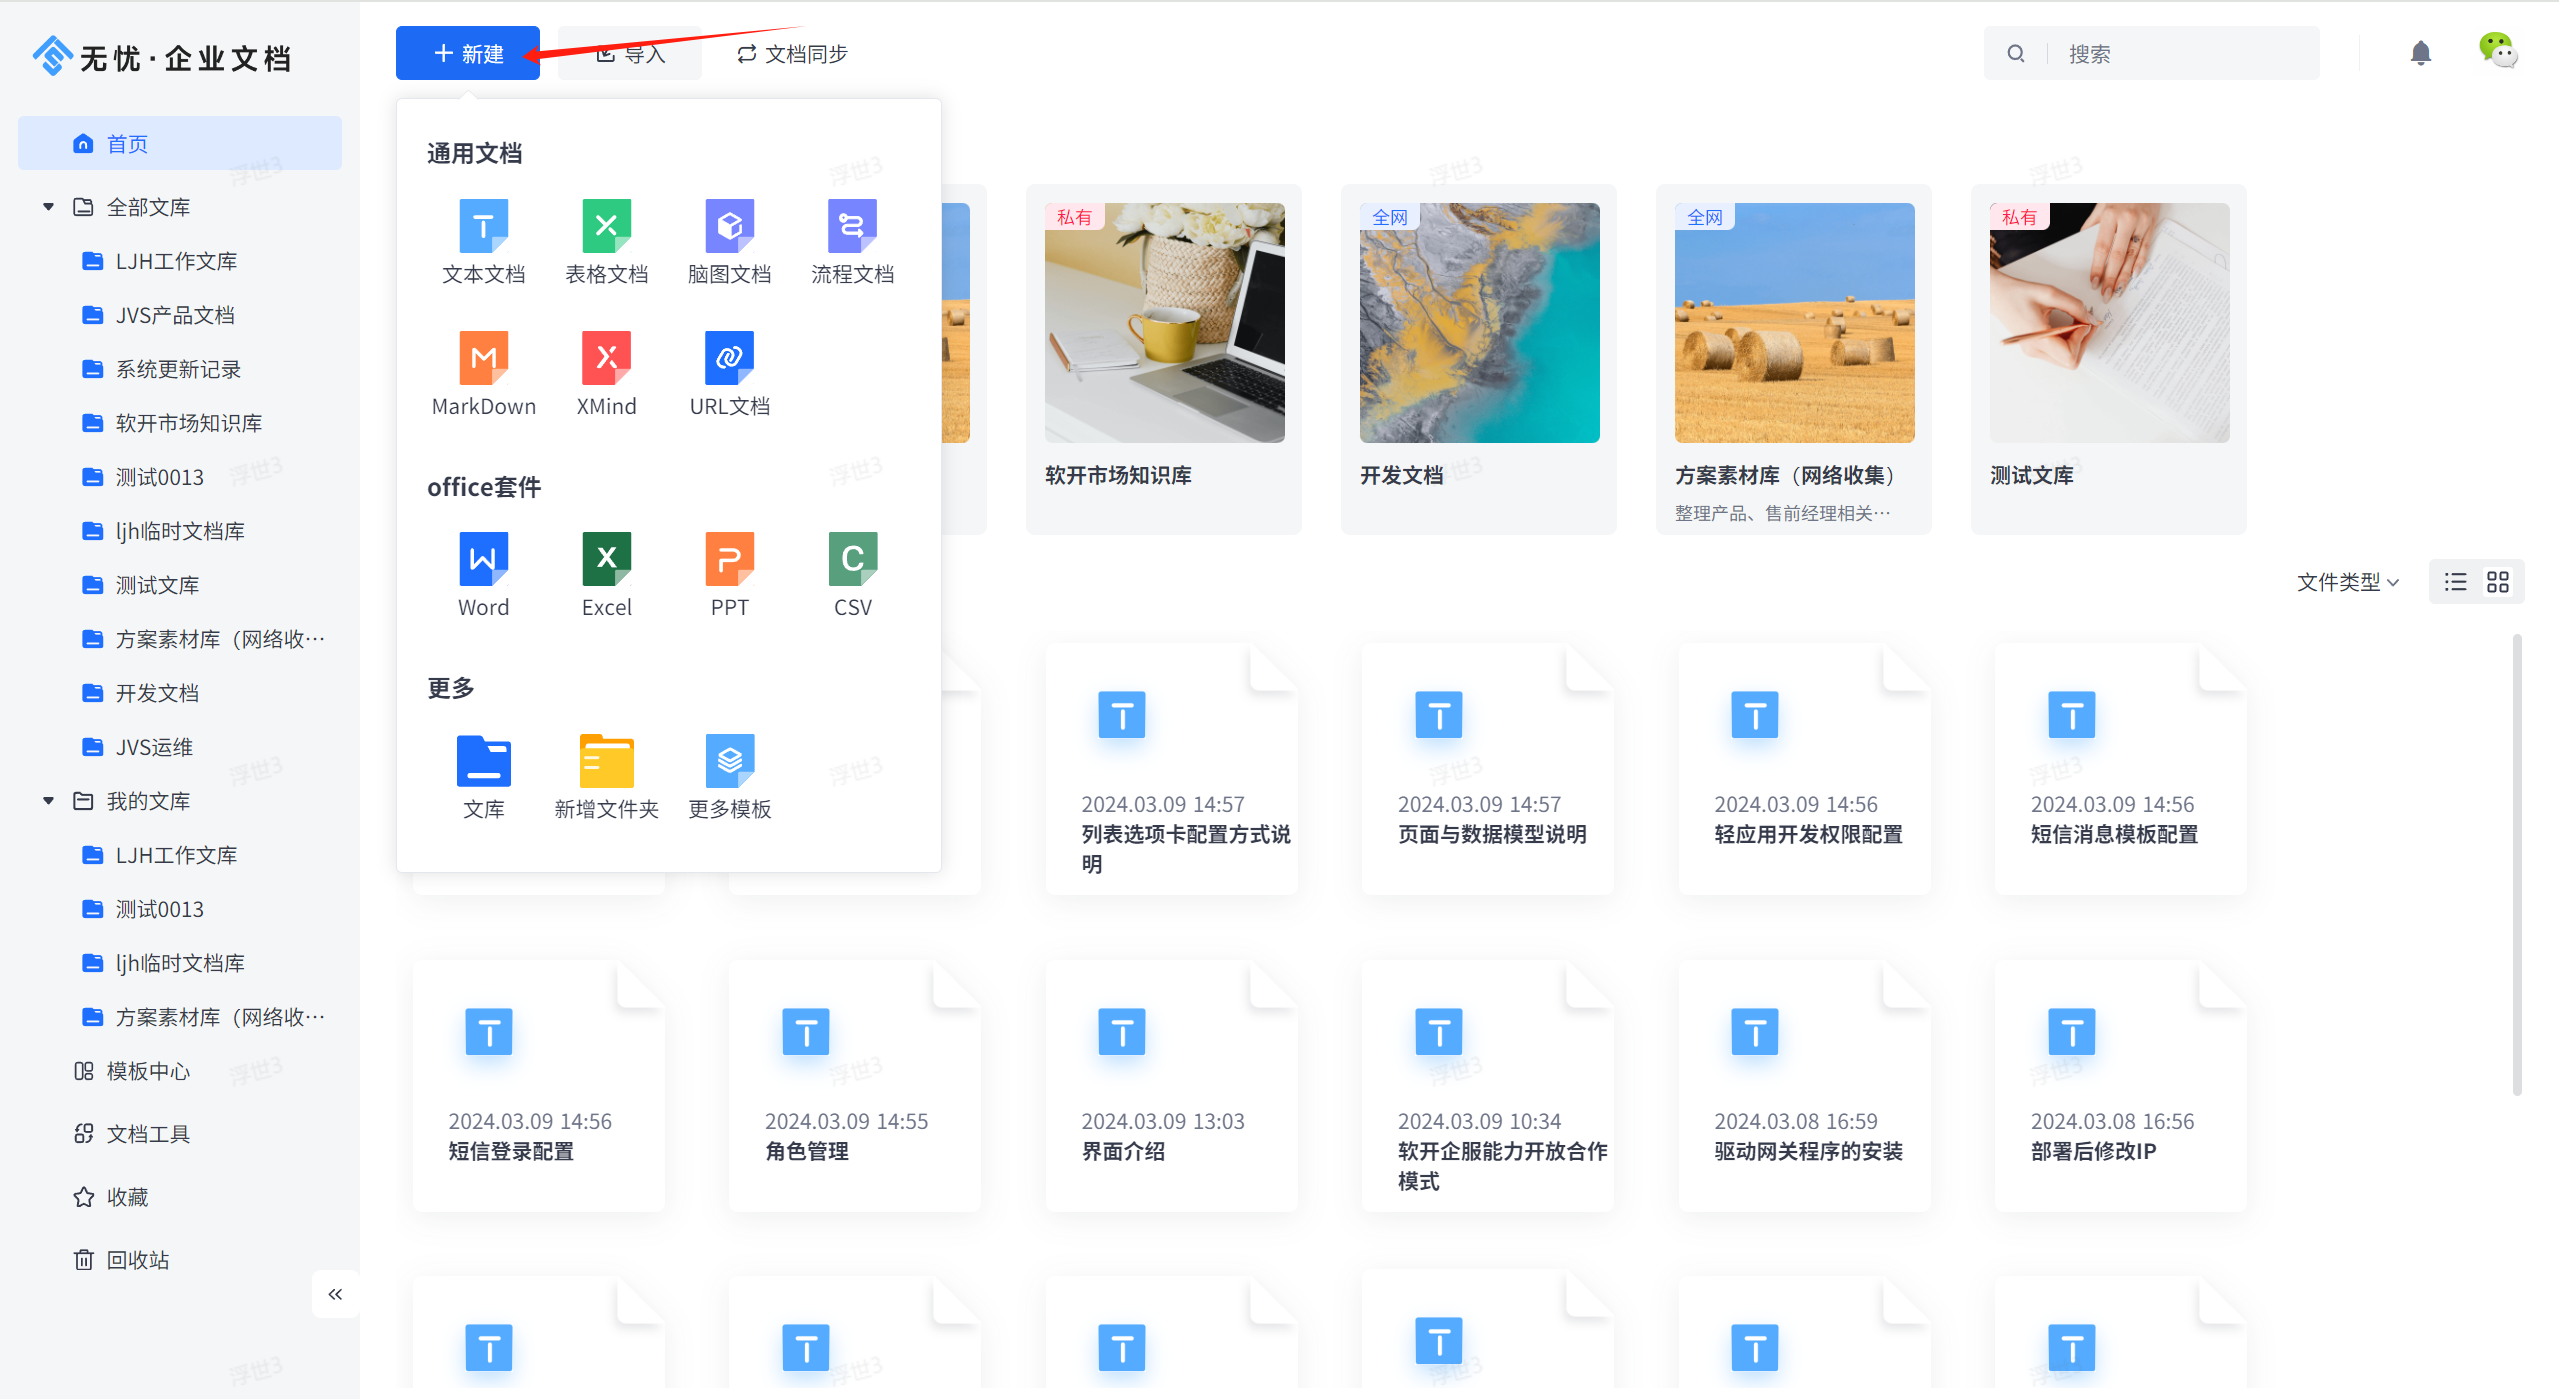This screenshot has width=2559, height=1399.
Task: Open the 角色管理 document
Action: click(855, 1085)
